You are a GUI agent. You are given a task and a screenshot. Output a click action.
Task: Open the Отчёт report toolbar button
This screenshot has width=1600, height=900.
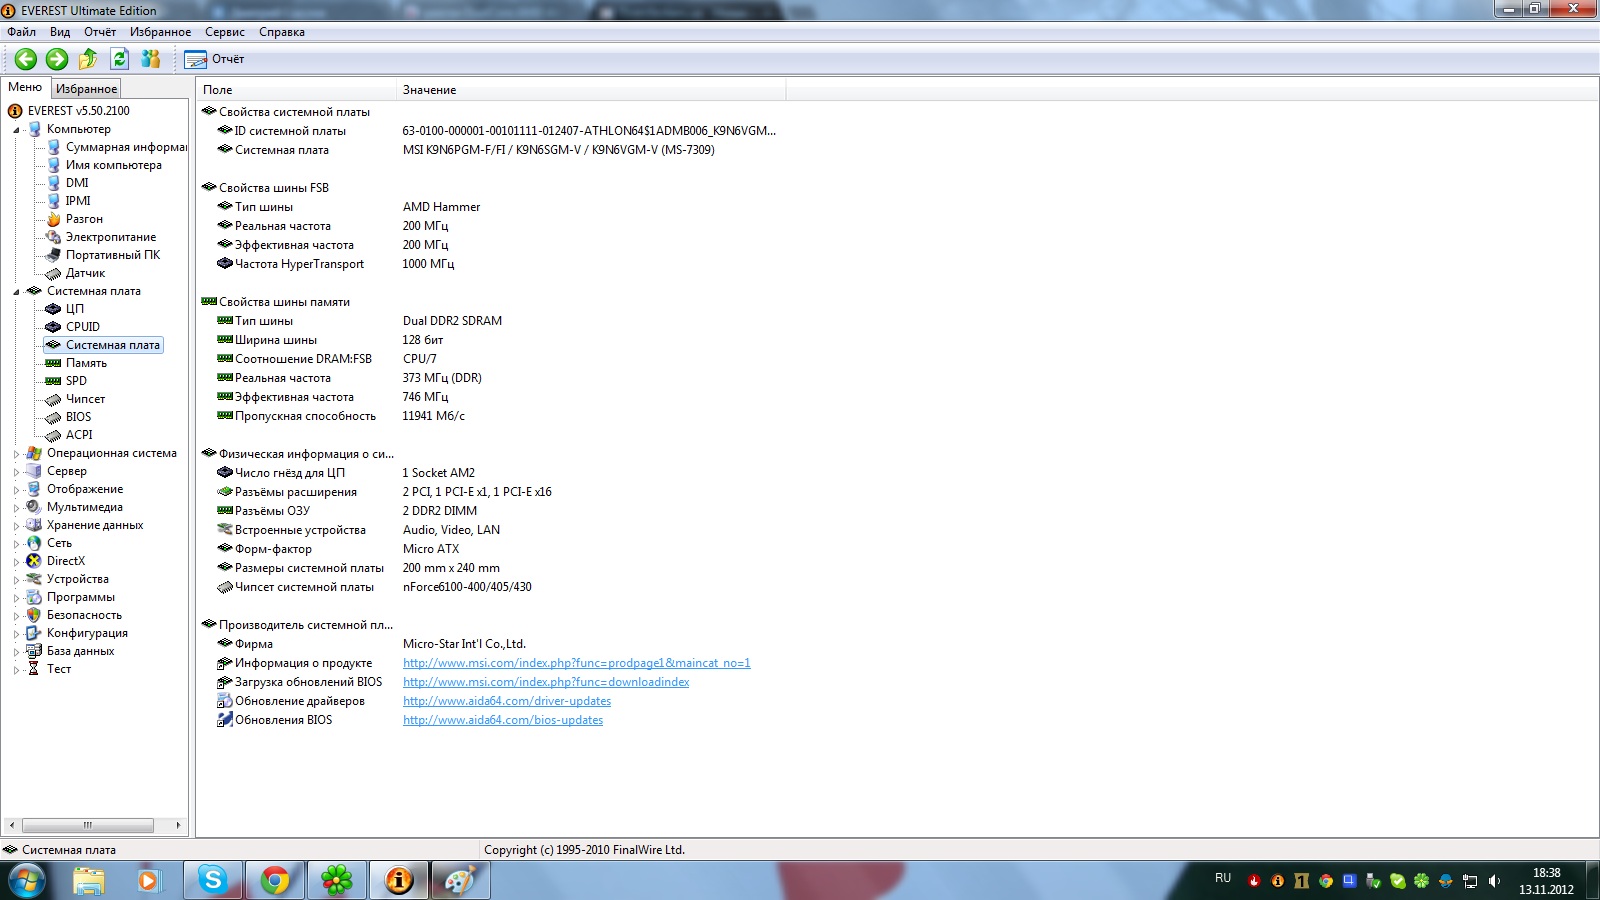tap(214, 59)
